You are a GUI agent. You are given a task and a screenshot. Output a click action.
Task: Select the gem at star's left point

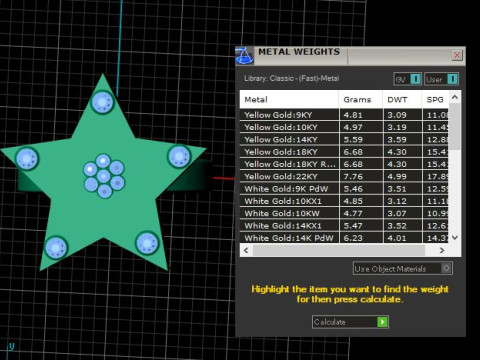pos(27,159)
